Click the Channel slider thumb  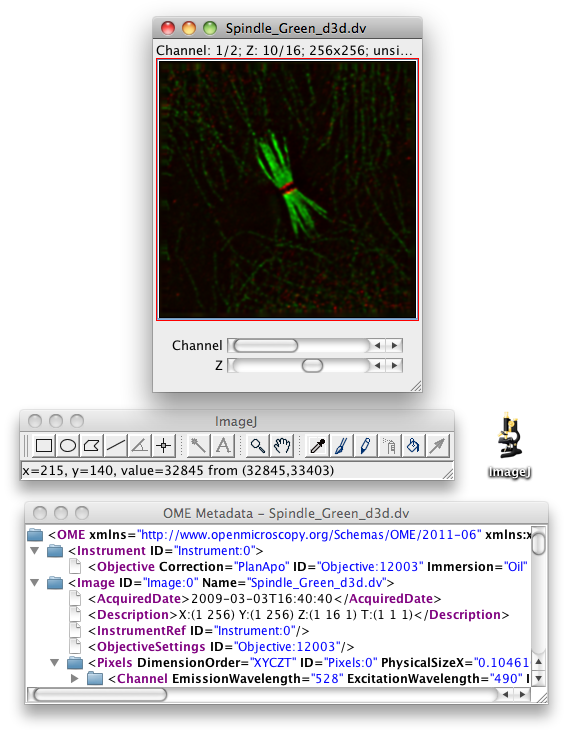[266, 345]
